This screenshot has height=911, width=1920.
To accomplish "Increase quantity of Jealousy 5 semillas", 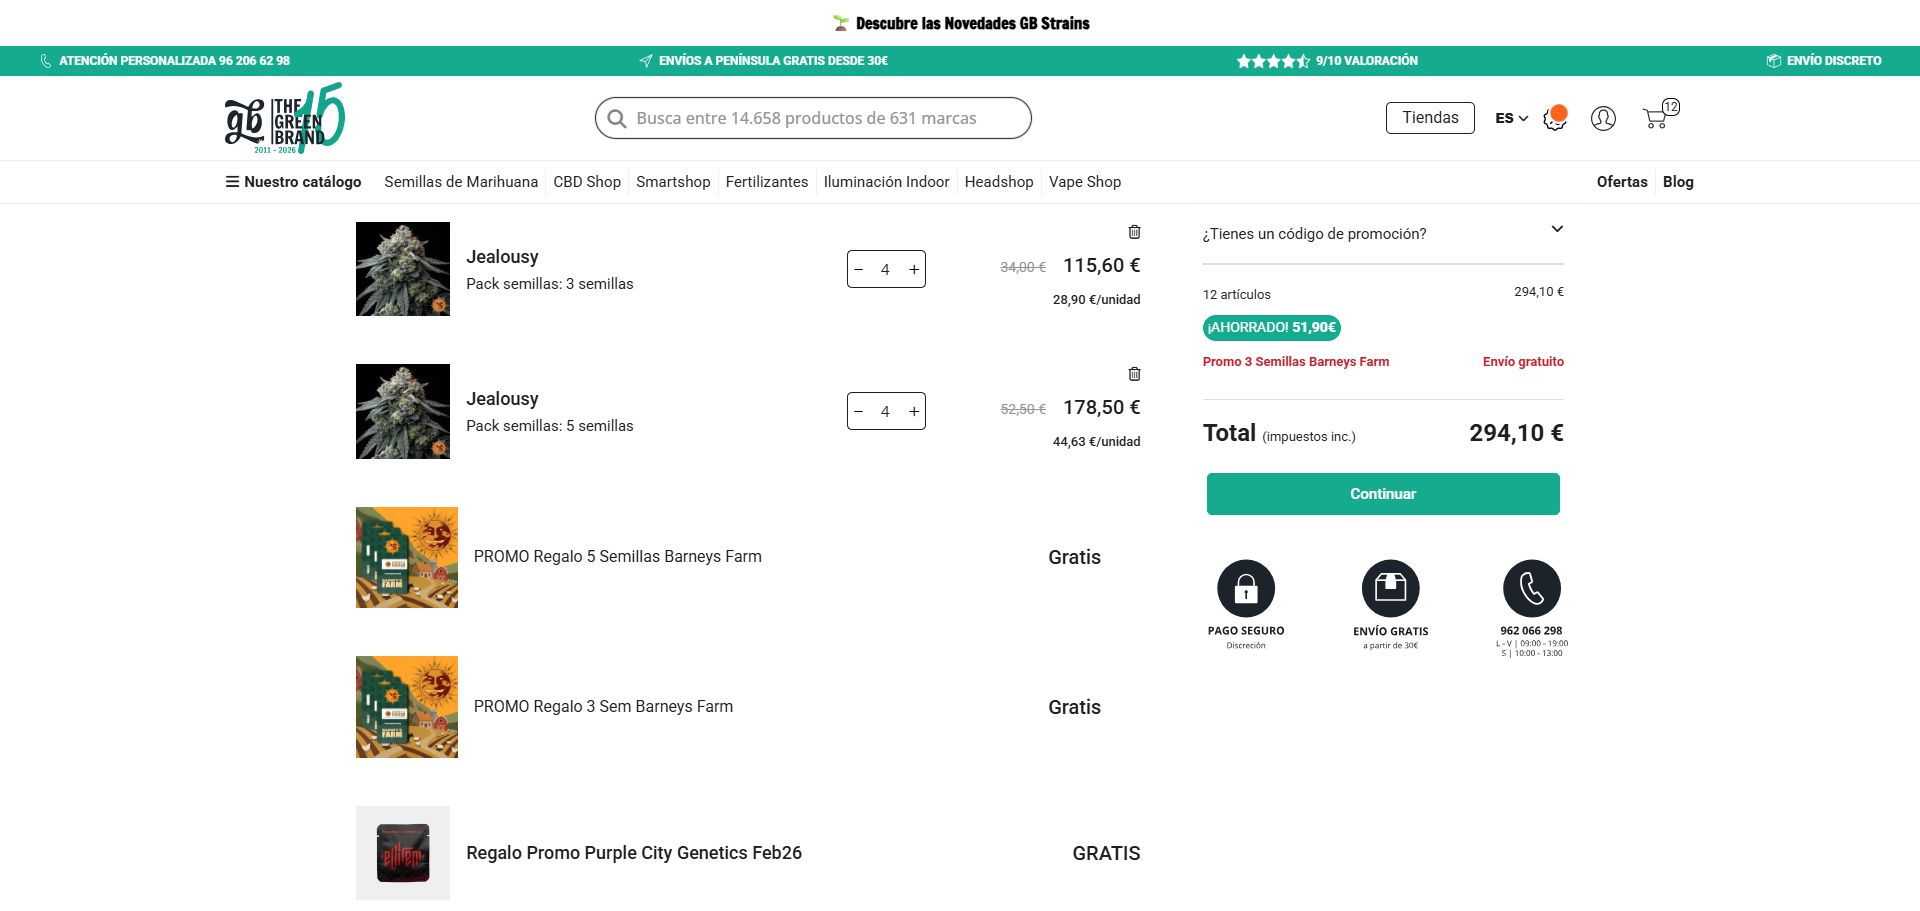I will (913, 411).
